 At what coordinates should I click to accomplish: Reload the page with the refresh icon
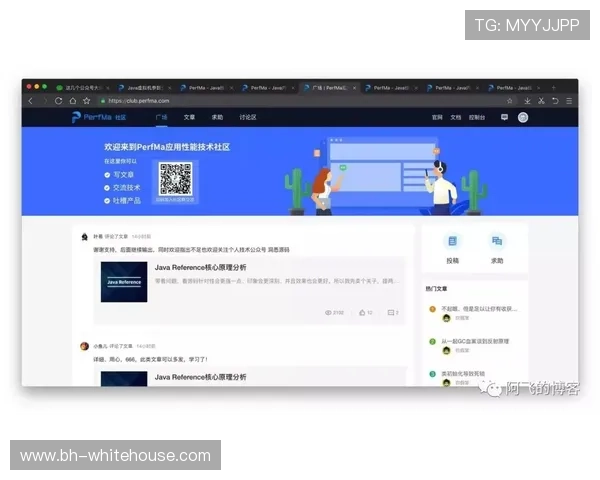click(x=59, y=101)
